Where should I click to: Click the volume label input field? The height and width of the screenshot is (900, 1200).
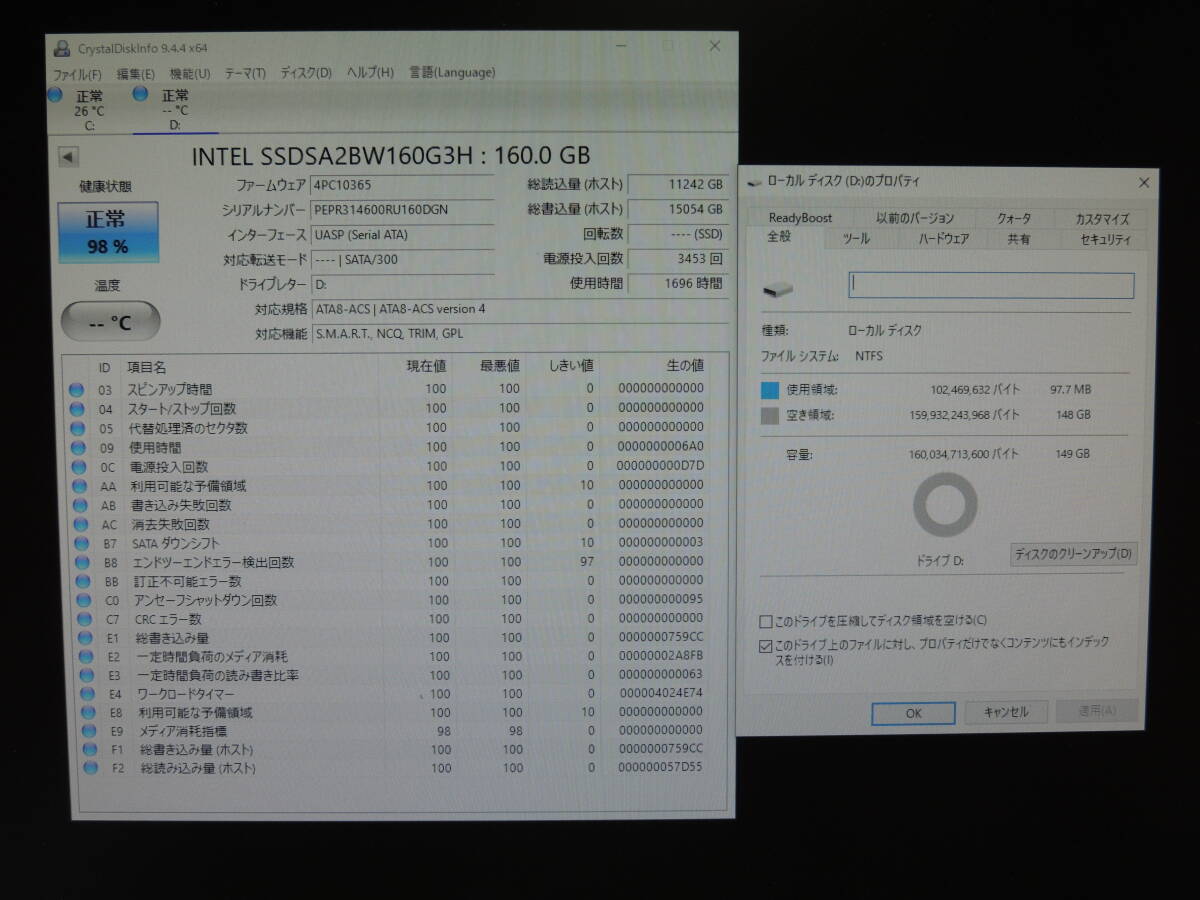pyautogui.click(x=991, y=285)
